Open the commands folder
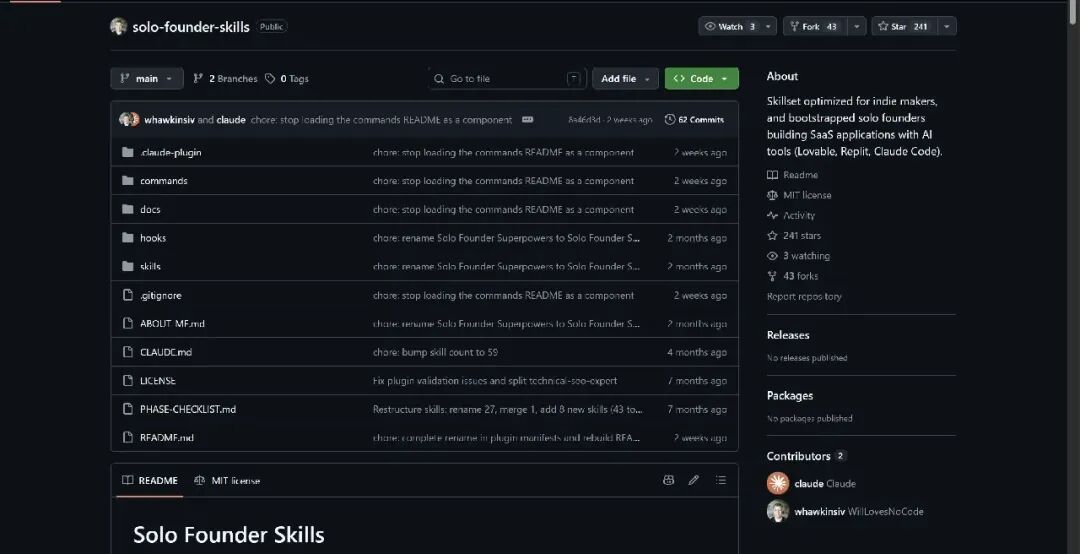1080x554 pixels. [x=164, y=181]
